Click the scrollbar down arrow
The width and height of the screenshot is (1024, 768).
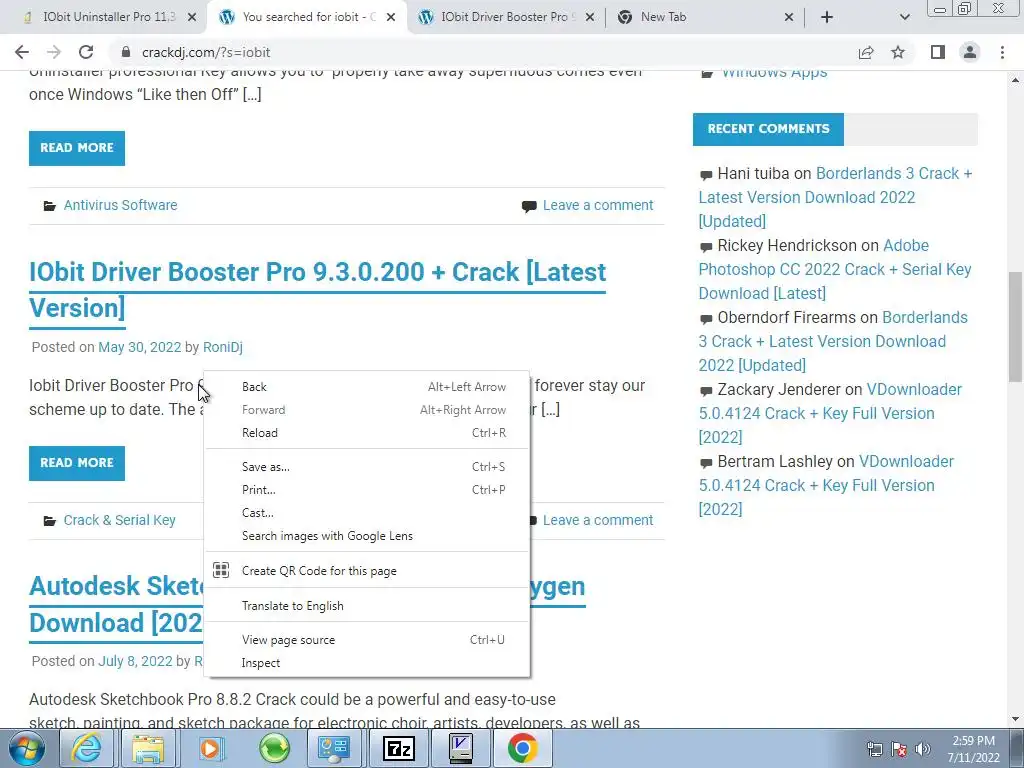(x=1015, y=720)
